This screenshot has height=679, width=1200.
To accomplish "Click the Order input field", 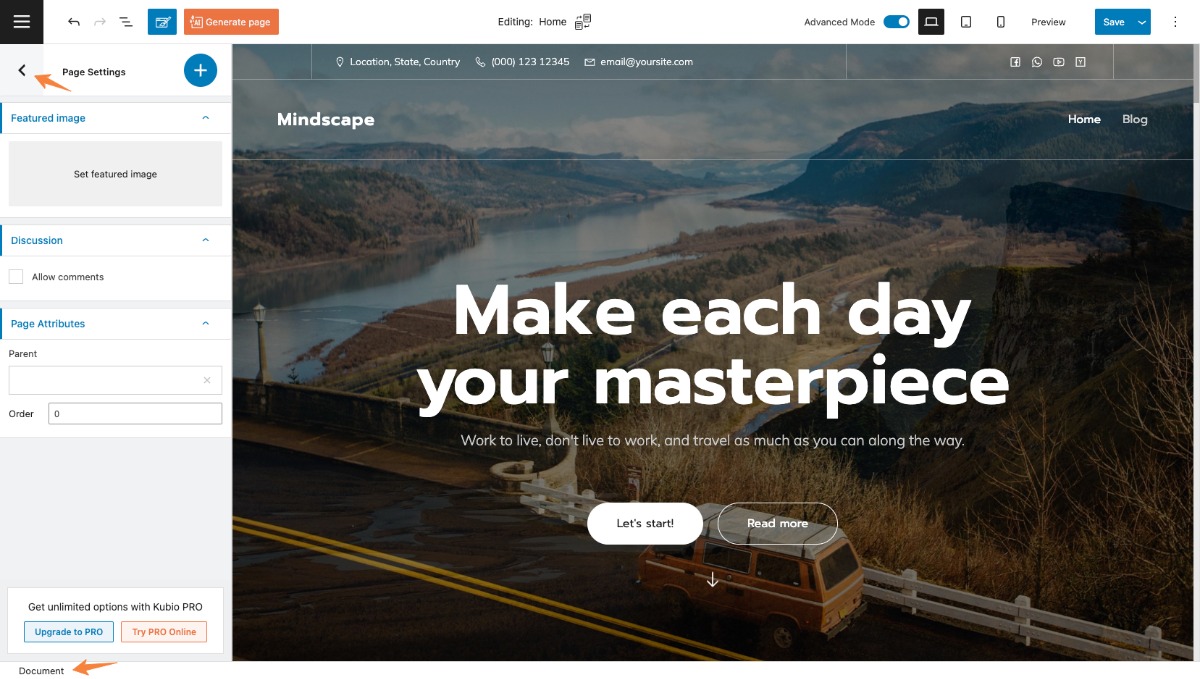I will (x=135, y=413).
